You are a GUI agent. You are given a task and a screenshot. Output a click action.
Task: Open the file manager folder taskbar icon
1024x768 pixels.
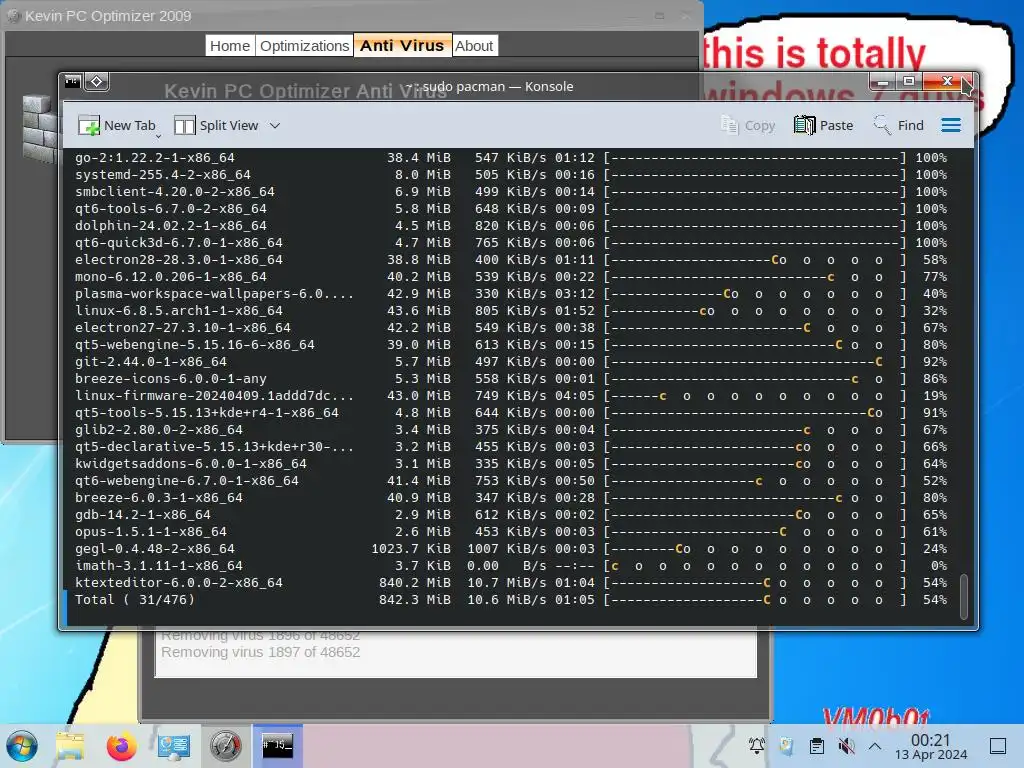coord(70,746)
